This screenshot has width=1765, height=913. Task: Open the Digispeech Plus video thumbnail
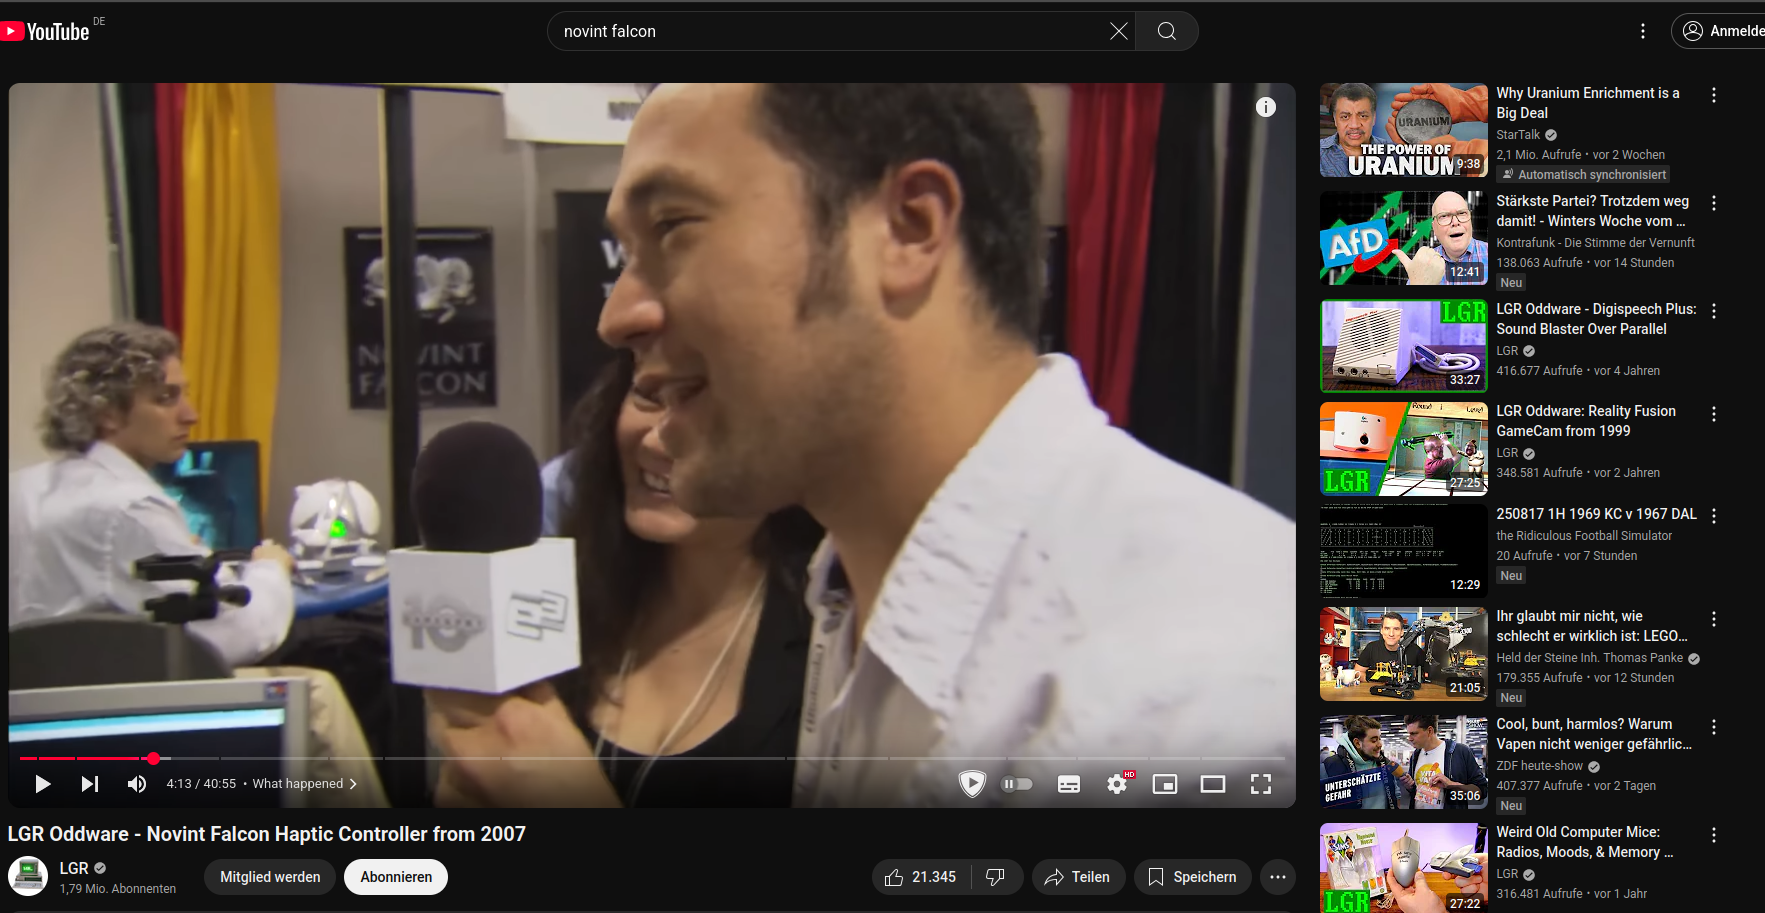tap(1404, 346)
